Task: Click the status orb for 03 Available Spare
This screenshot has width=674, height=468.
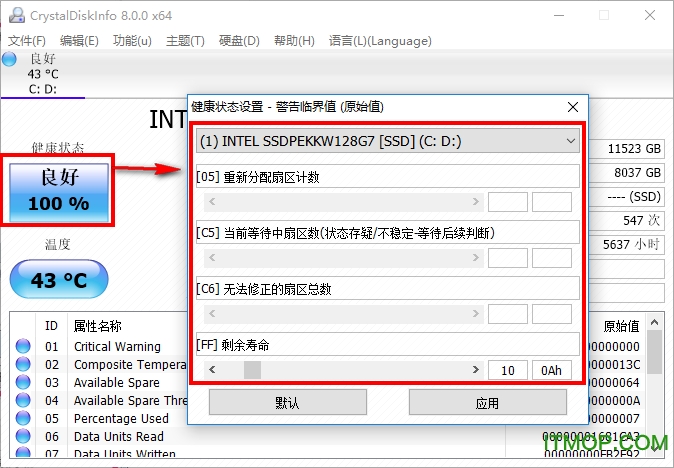Action: 23,382
